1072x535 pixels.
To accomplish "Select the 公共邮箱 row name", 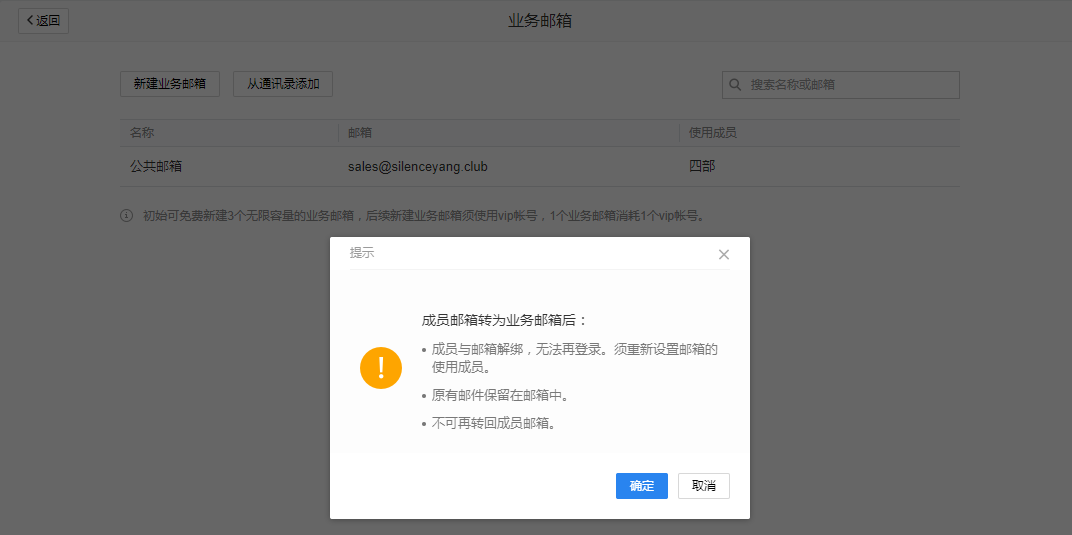I will click(156, 166).
